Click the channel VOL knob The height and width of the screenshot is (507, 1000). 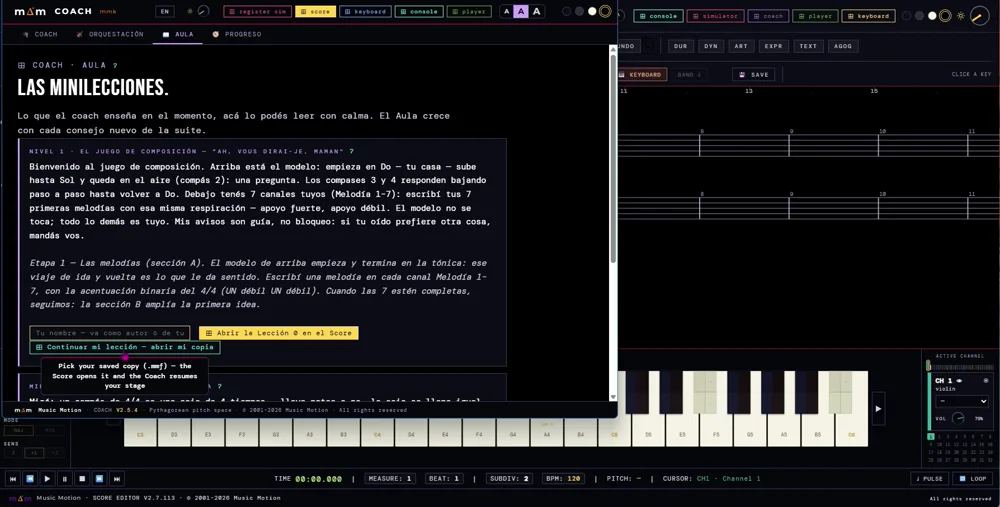pyautogui.click(x=958, y=418)
